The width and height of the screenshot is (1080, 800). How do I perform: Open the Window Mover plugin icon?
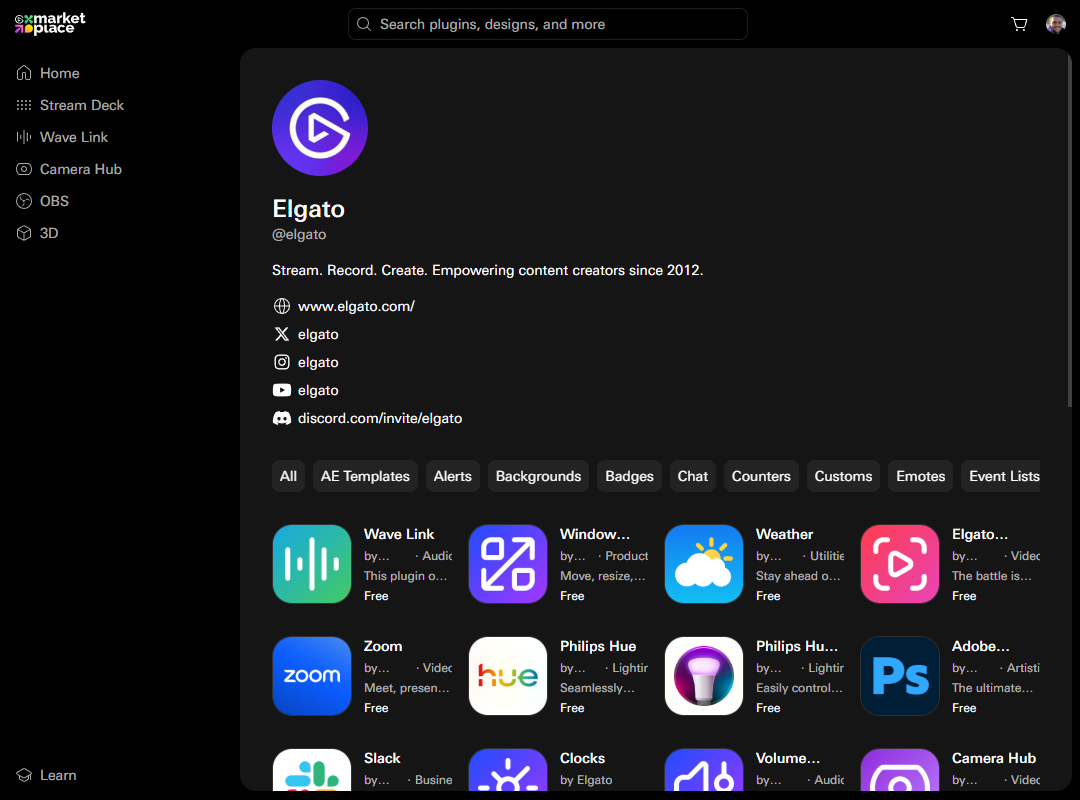coord(508,564)
